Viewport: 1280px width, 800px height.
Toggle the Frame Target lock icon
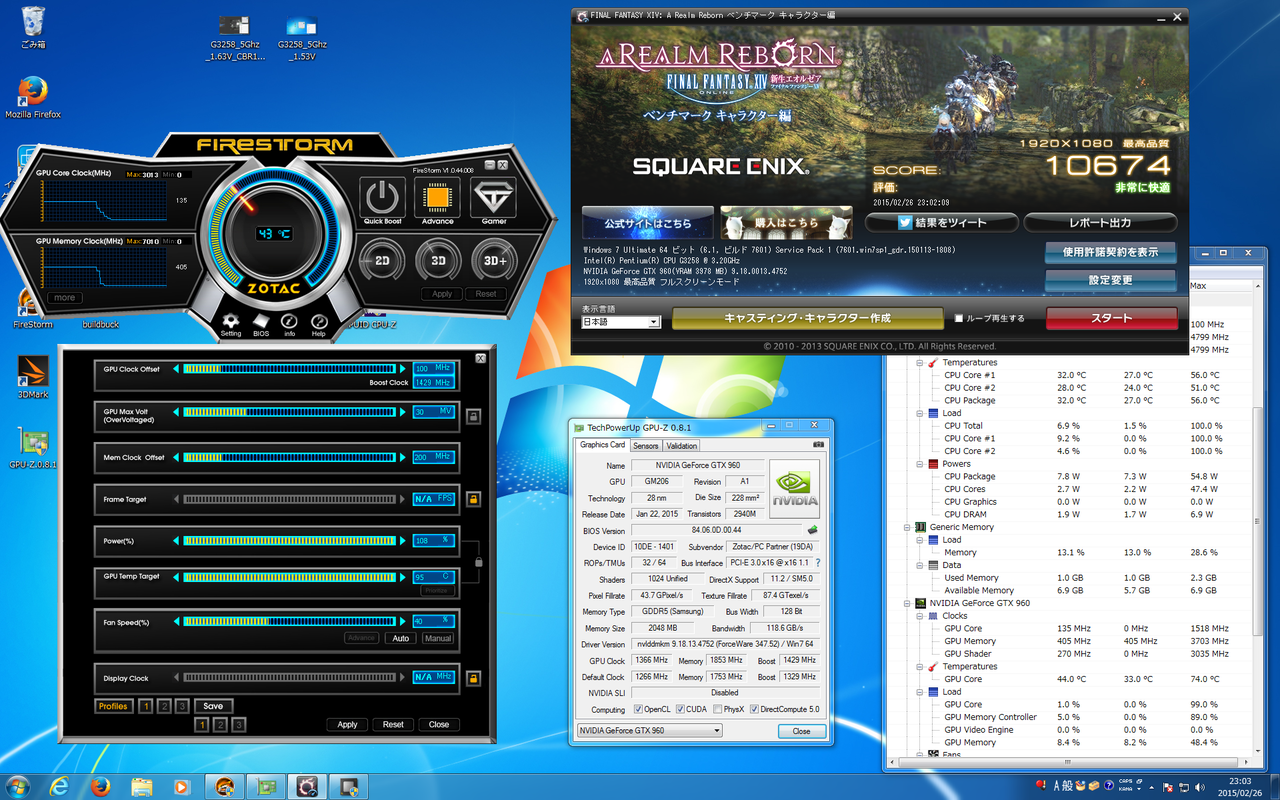click(x=473, y=499)
